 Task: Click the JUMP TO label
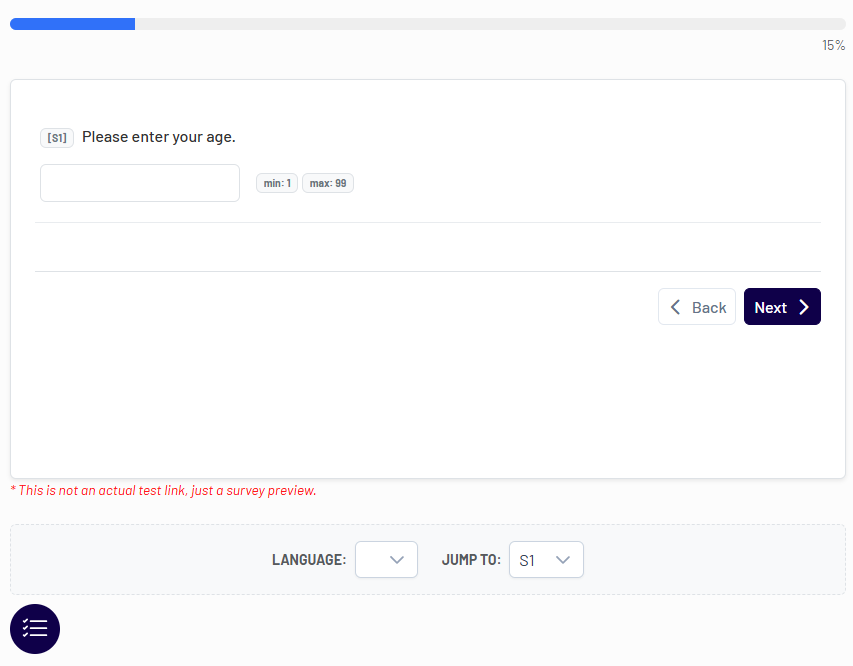coord(471,560)
